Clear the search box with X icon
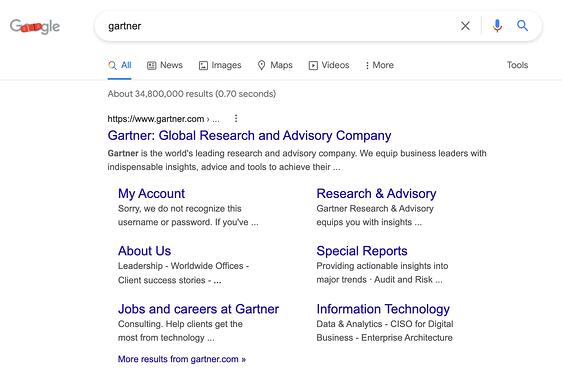This screenshot has height=383, width=562. tap(465, 26)
